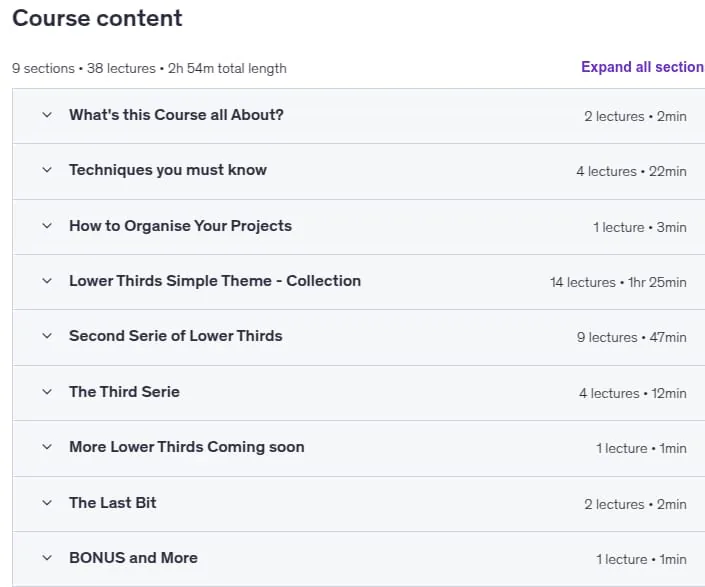Click chevron next to "How to Organise Your Projects"

[x=47, y=226]
